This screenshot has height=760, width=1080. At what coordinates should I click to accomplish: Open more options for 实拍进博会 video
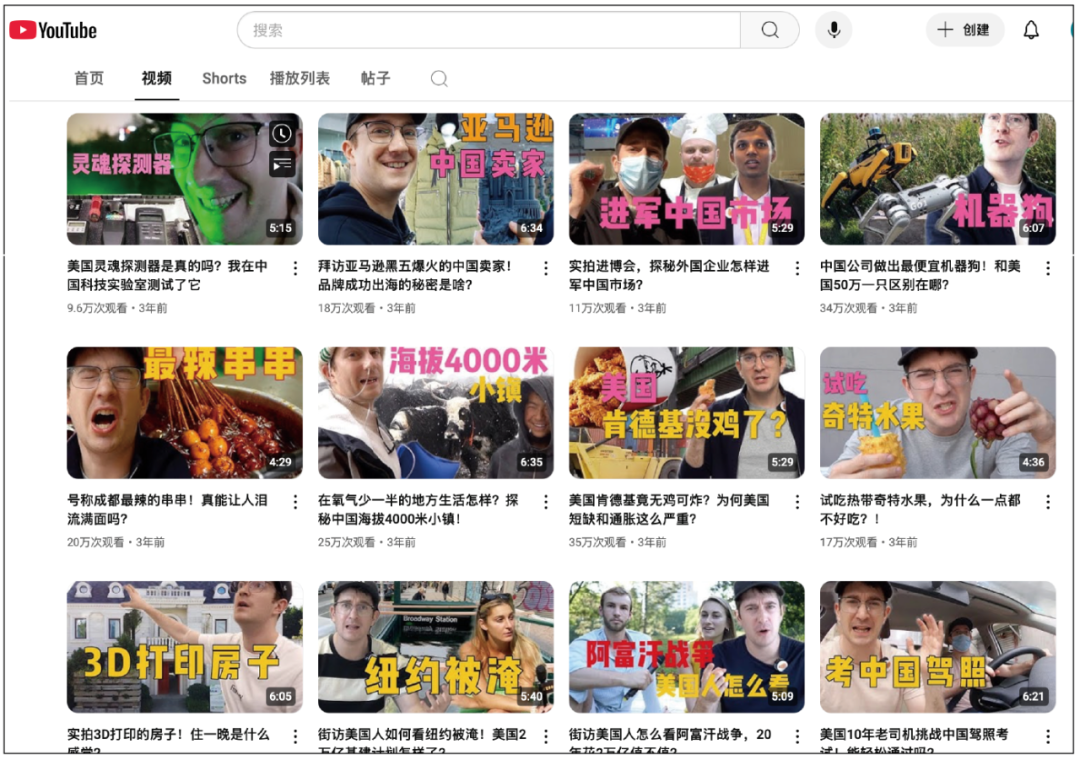pyautogui.click(x=798, y=268)
